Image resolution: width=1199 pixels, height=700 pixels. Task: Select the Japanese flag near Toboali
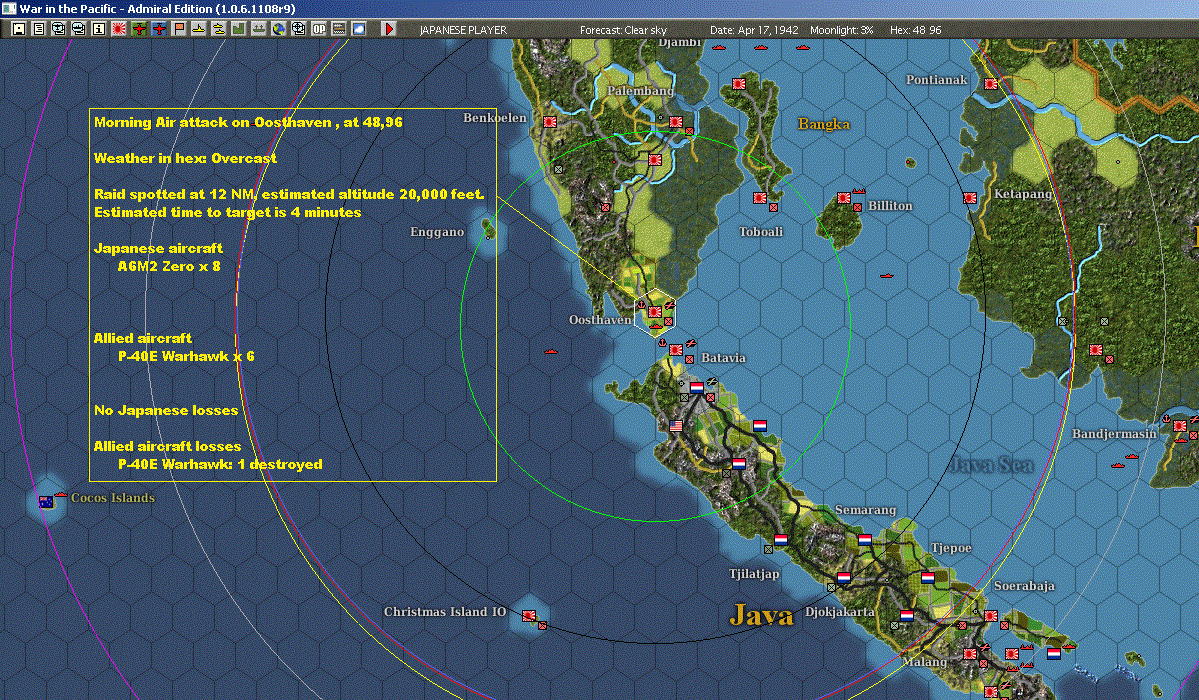[x=760, y=197]
